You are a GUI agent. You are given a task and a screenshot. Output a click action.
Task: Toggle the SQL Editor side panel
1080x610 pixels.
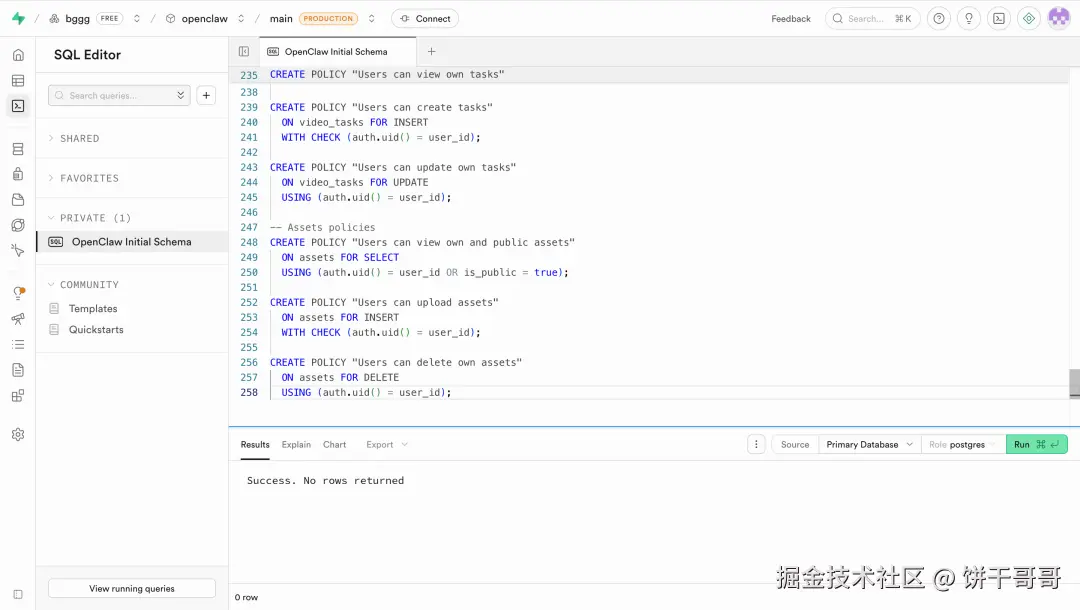(244, 52)
